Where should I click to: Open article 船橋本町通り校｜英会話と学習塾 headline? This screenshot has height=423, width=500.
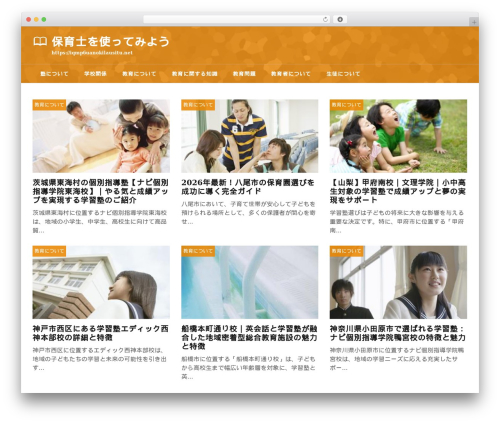249,338
